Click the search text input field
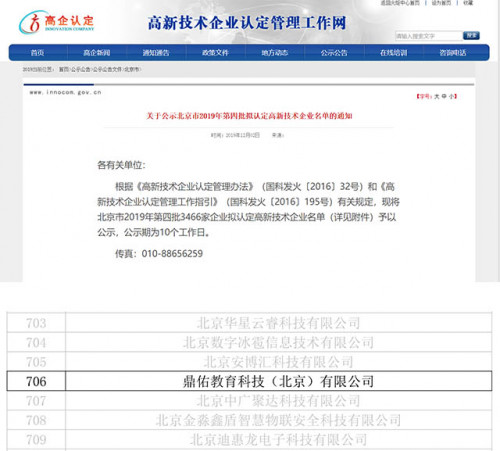Viewport: 500px width, 451px height. pyautogui.click(x=429, y=36)
